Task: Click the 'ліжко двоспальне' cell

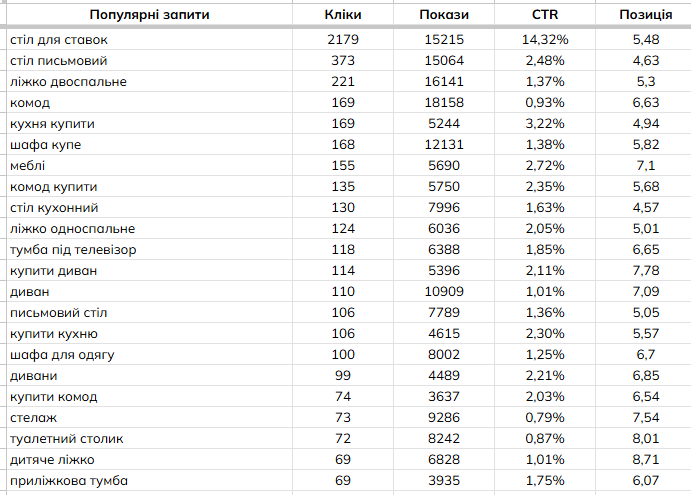Action: click(68, 81)
